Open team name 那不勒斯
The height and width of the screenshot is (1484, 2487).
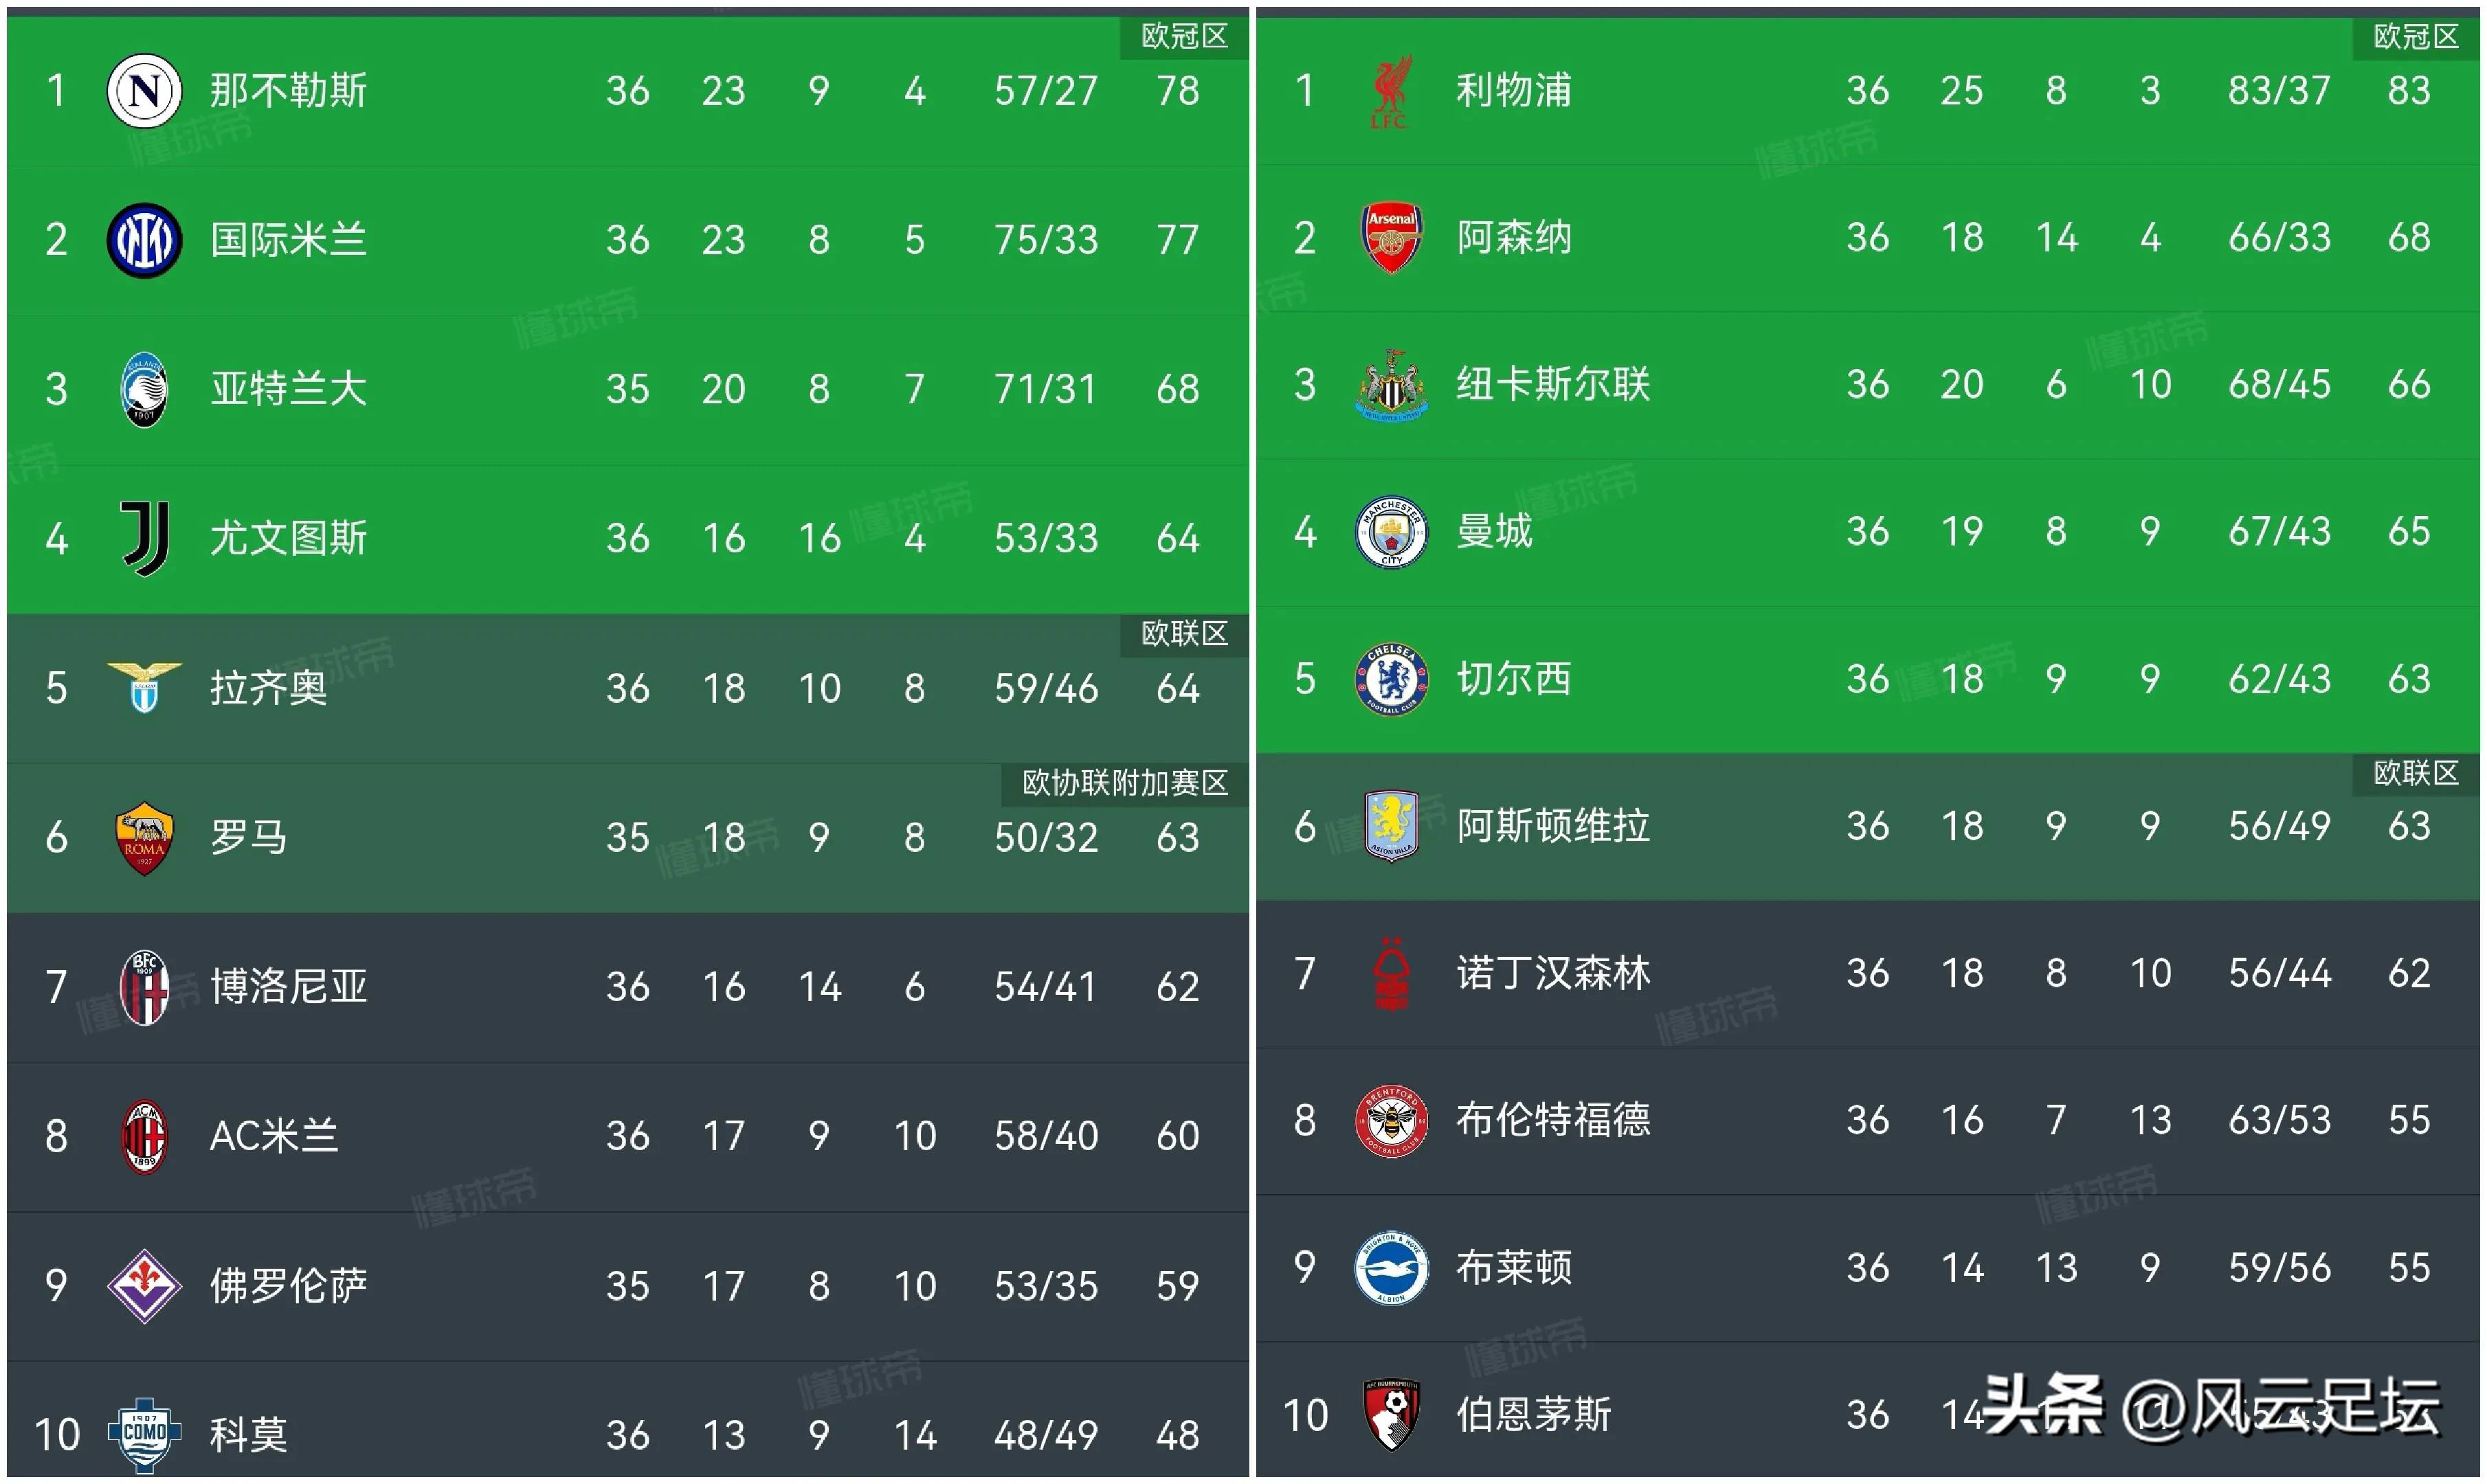pyautogui.click(x=288, y=91)
